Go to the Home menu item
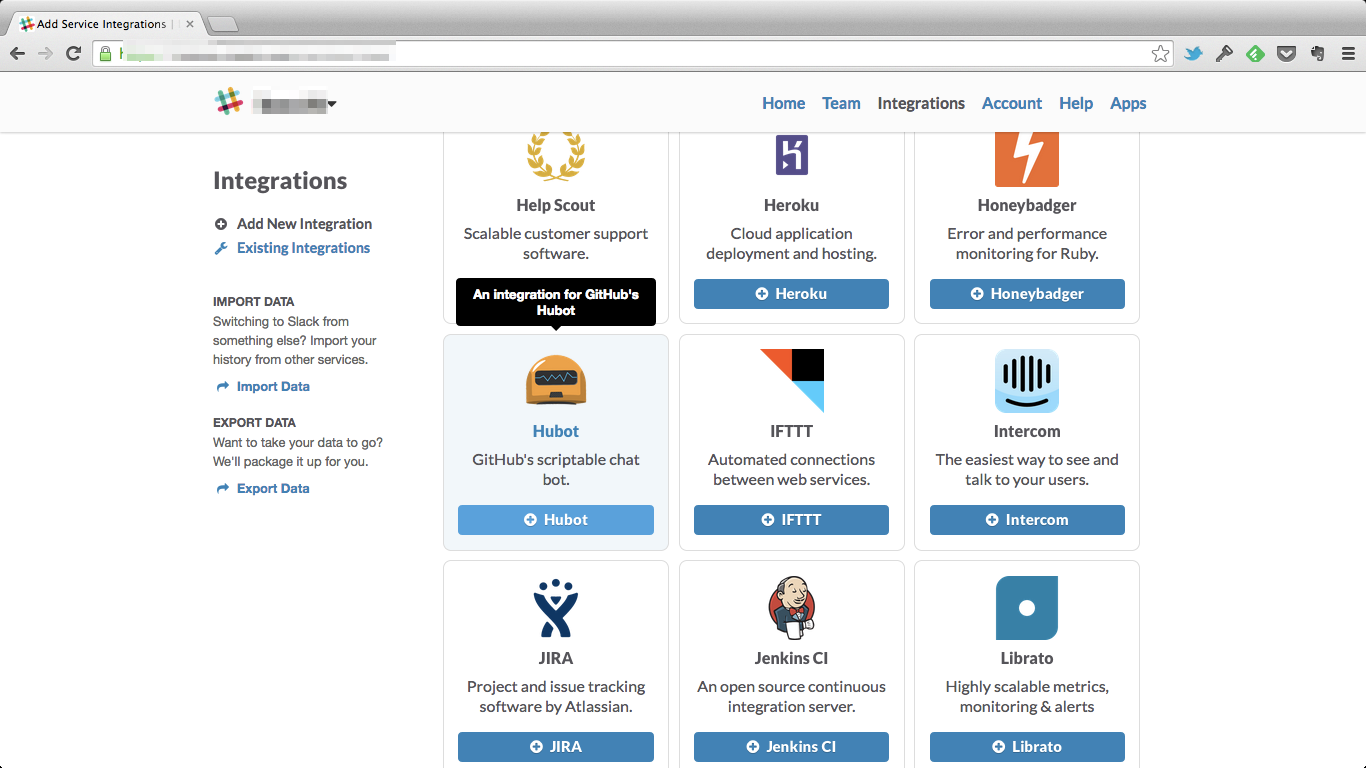The image size is (1366, 768). [783, 103]
